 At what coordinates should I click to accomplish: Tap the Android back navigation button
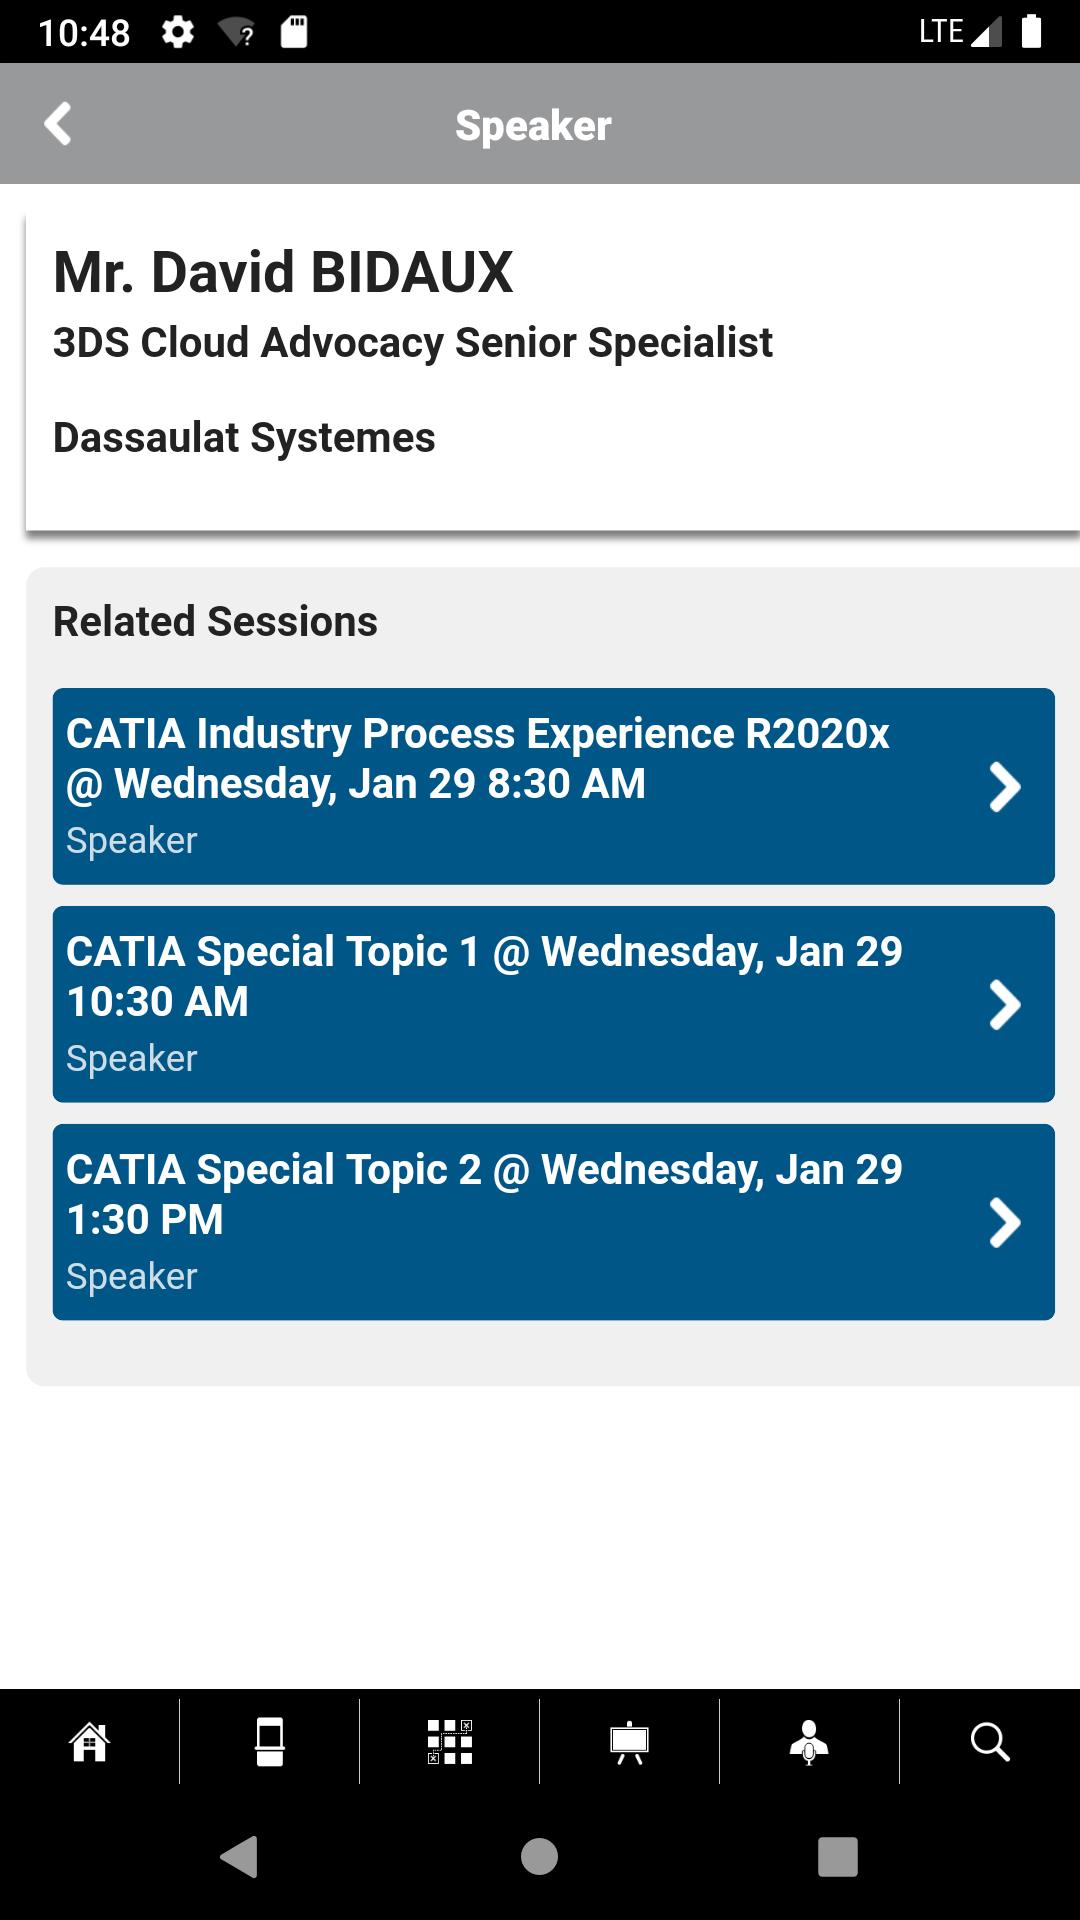[239, 1857]
